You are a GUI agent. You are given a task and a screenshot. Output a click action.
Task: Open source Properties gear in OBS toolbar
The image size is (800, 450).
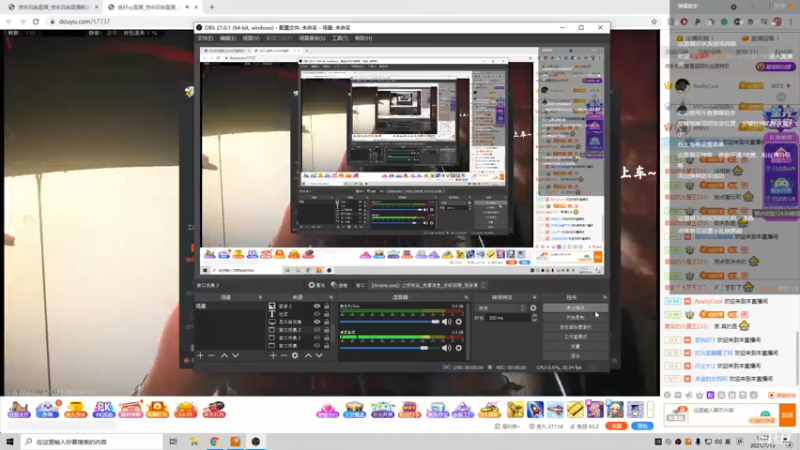click(x=316, y=285)
